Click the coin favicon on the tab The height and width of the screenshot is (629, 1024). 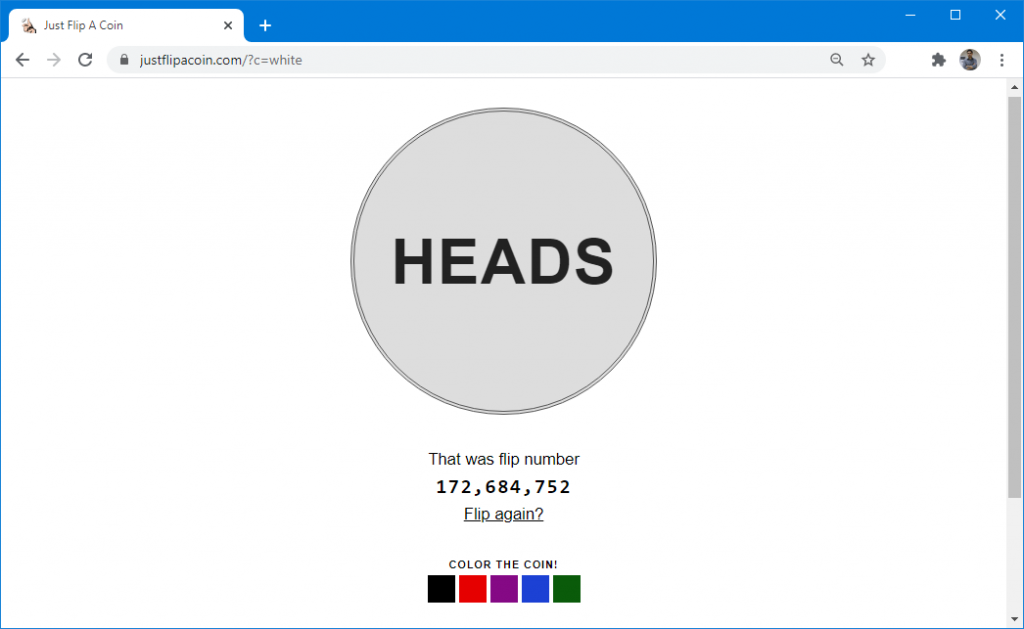click(x=27, y=25)
